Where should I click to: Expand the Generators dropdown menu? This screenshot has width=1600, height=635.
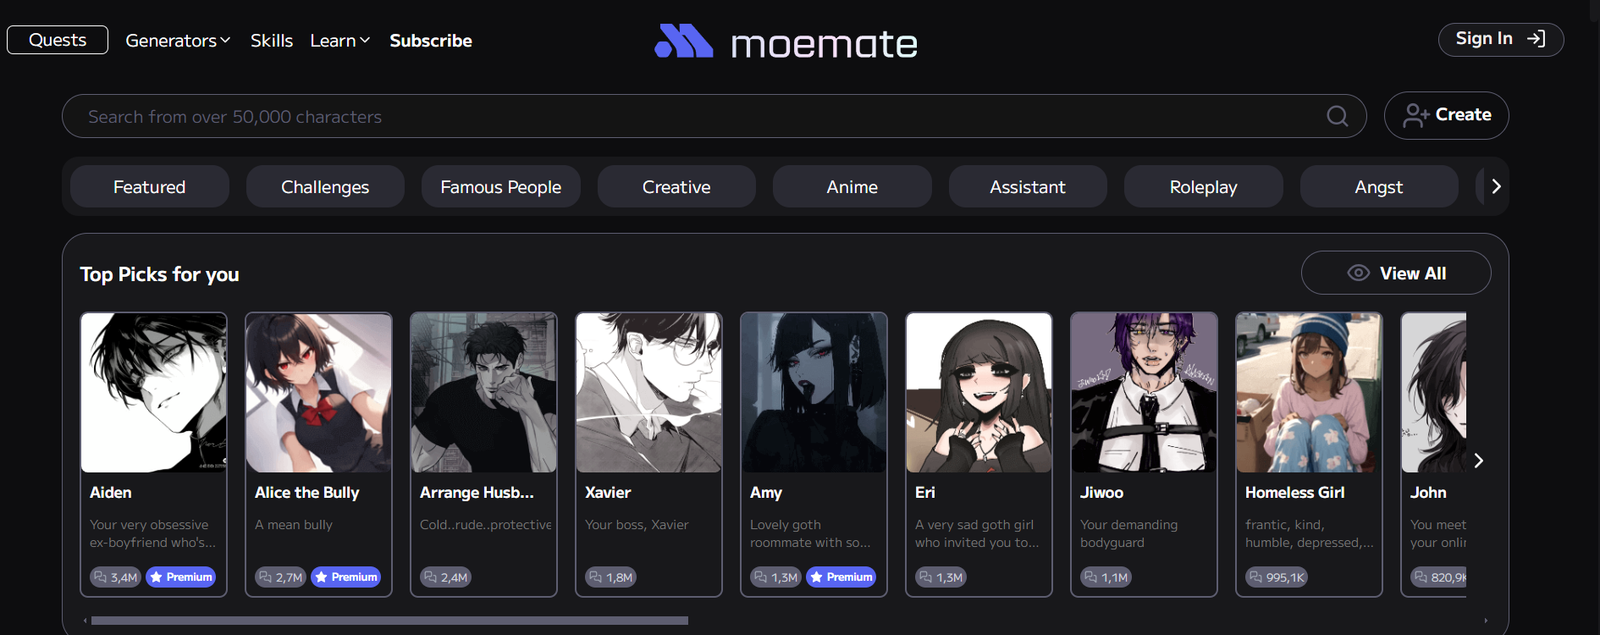click(x=178, y=41)
